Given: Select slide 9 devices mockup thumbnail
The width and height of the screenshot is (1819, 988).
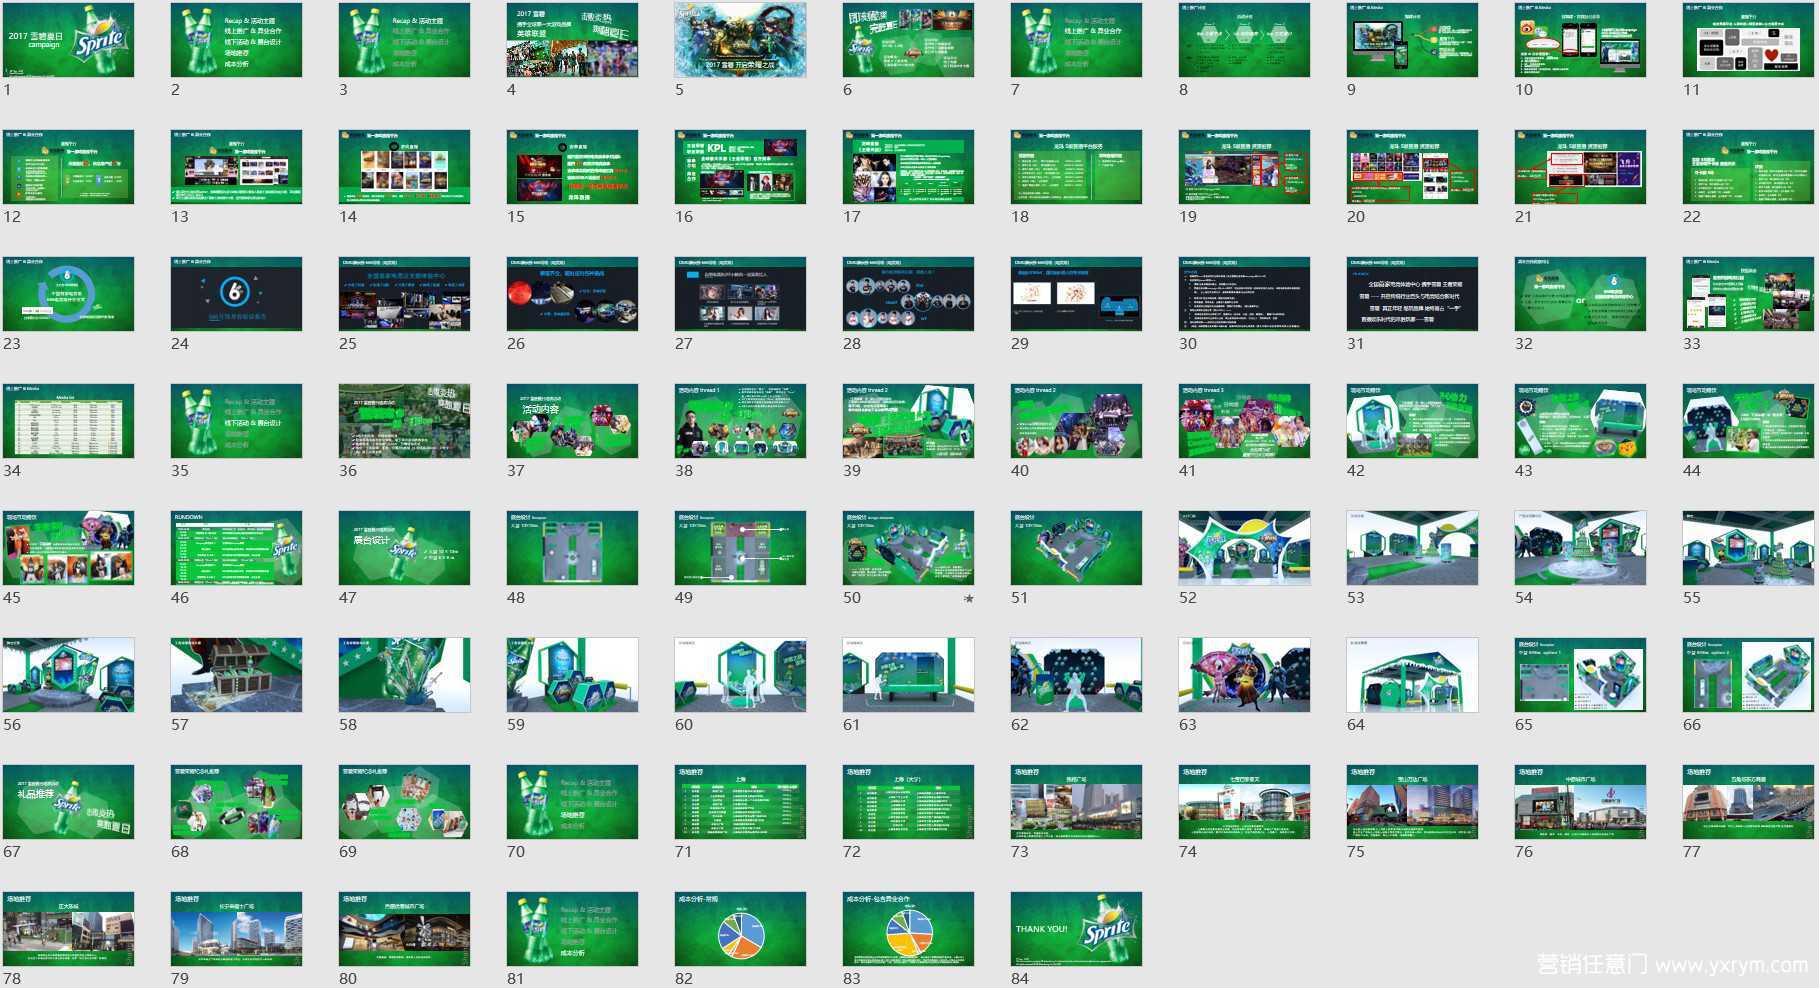Looking at the screenshot, I should click(1412, 40).
